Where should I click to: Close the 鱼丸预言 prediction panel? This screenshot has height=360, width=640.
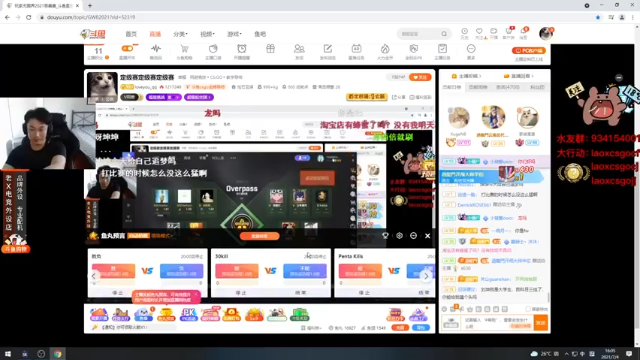pyautogui.click(x=427, y=236)
